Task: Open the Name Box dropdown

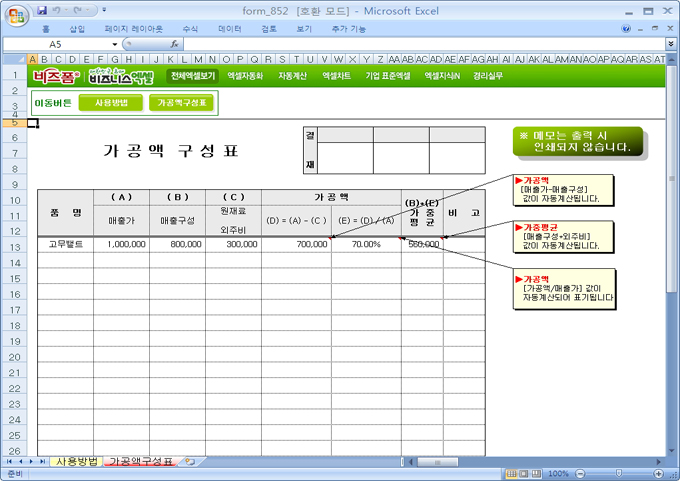Action: [115, 45]
